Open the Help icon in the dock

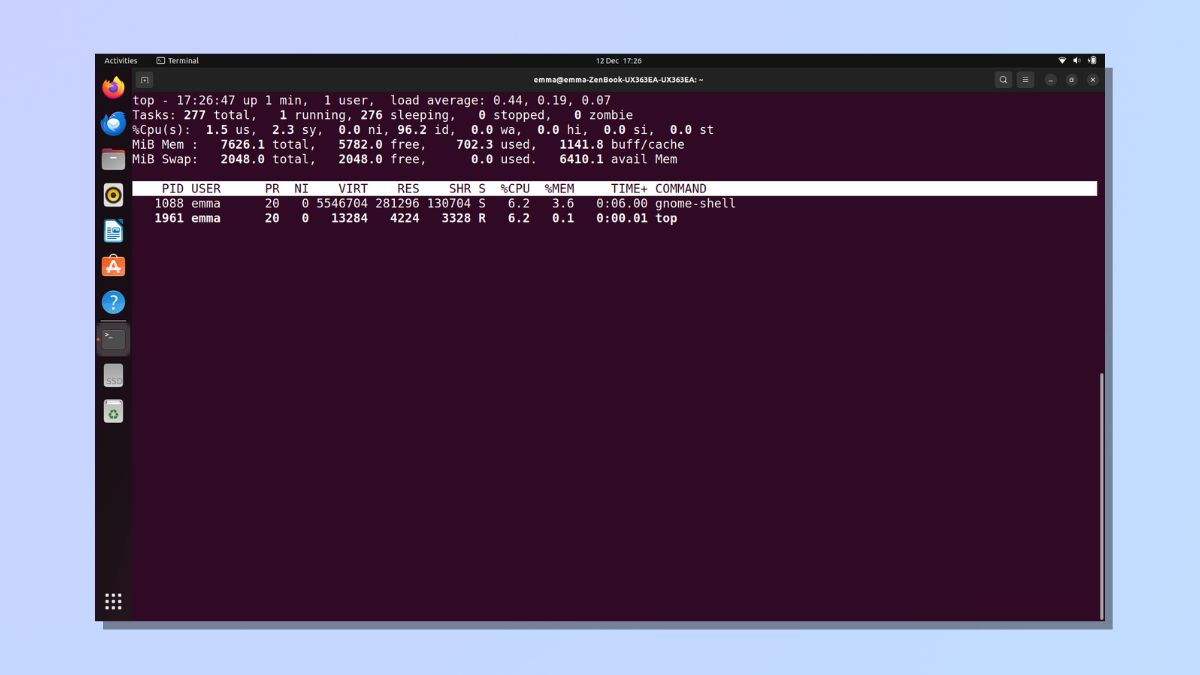114,302
